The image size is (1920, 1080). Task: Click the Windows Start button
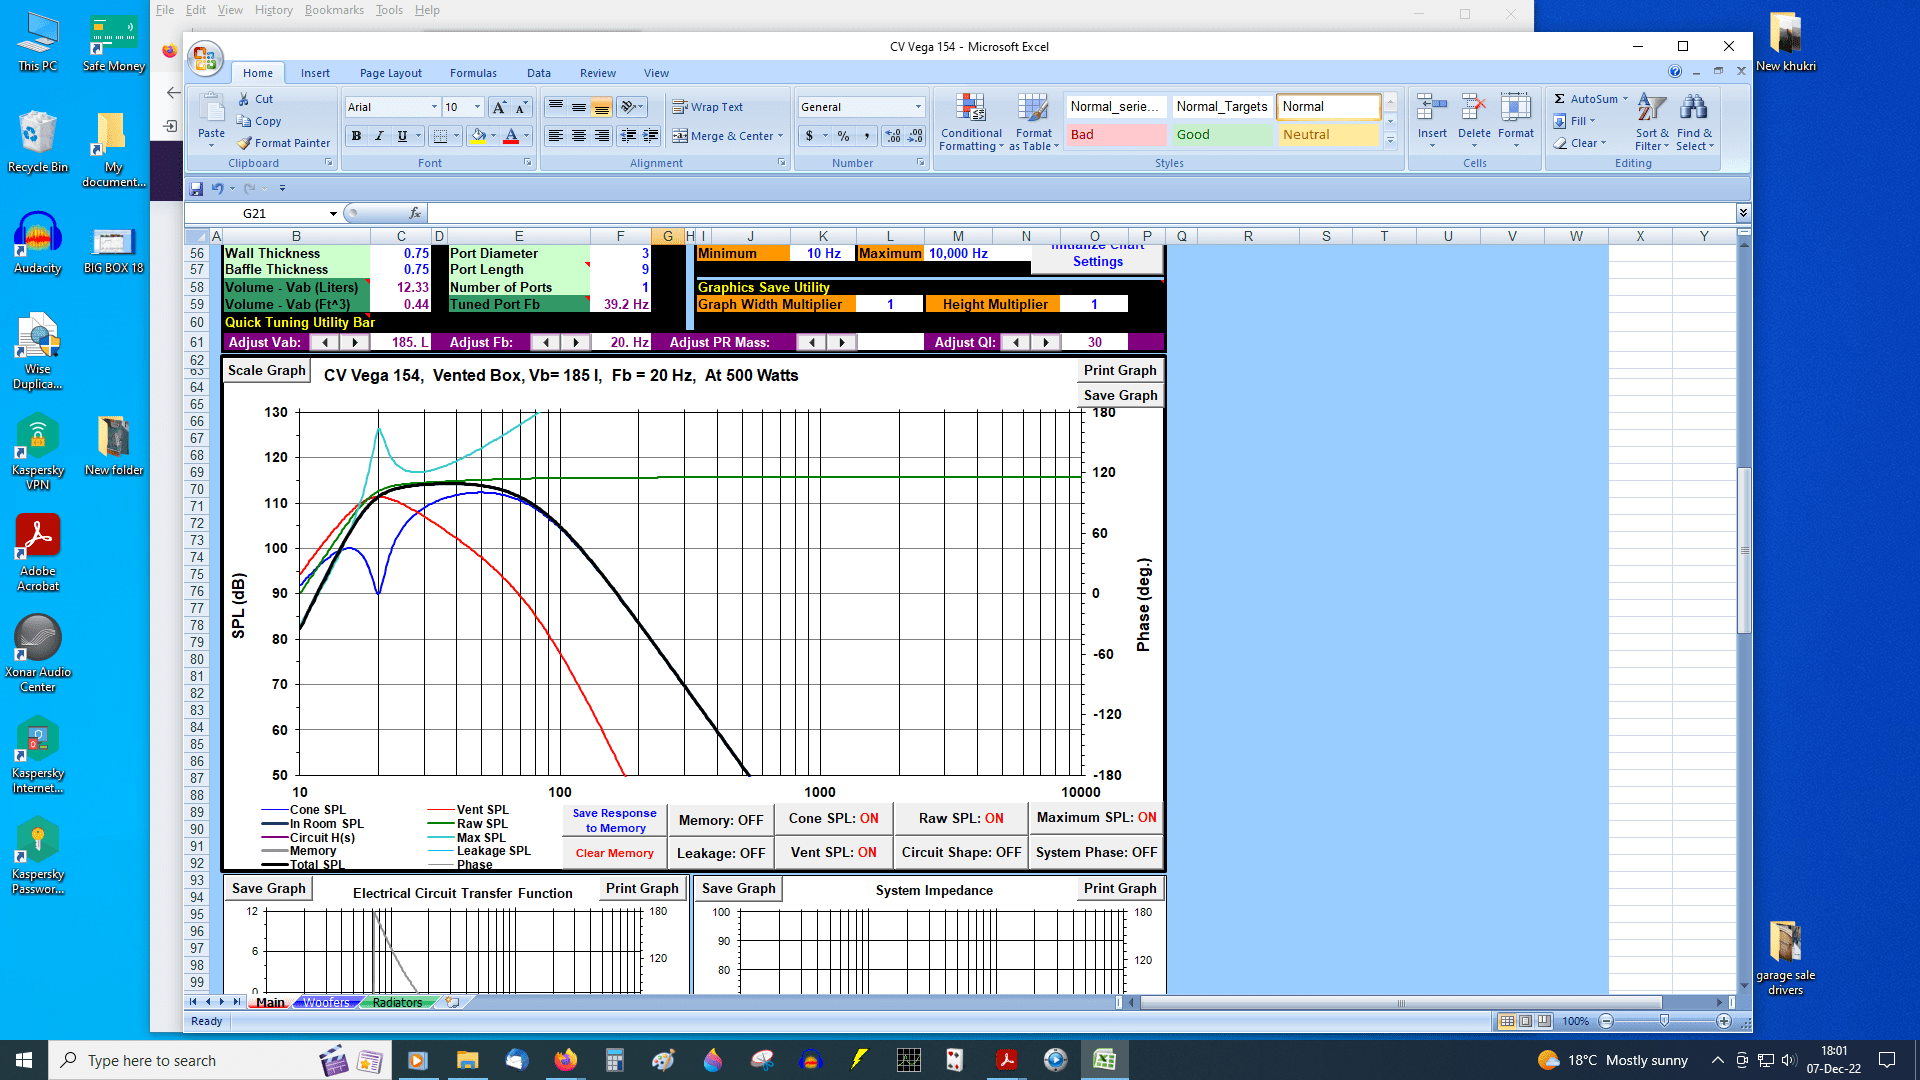24,1060
